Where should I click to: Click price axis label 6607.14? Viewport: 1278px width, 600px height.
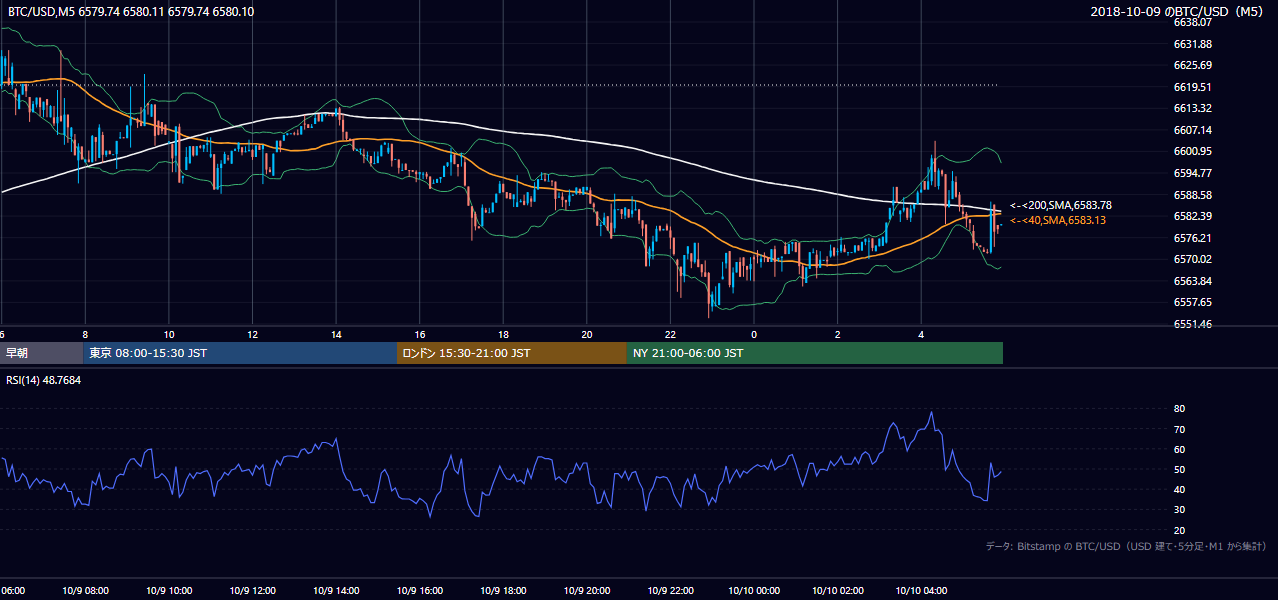pos(1192,130)
